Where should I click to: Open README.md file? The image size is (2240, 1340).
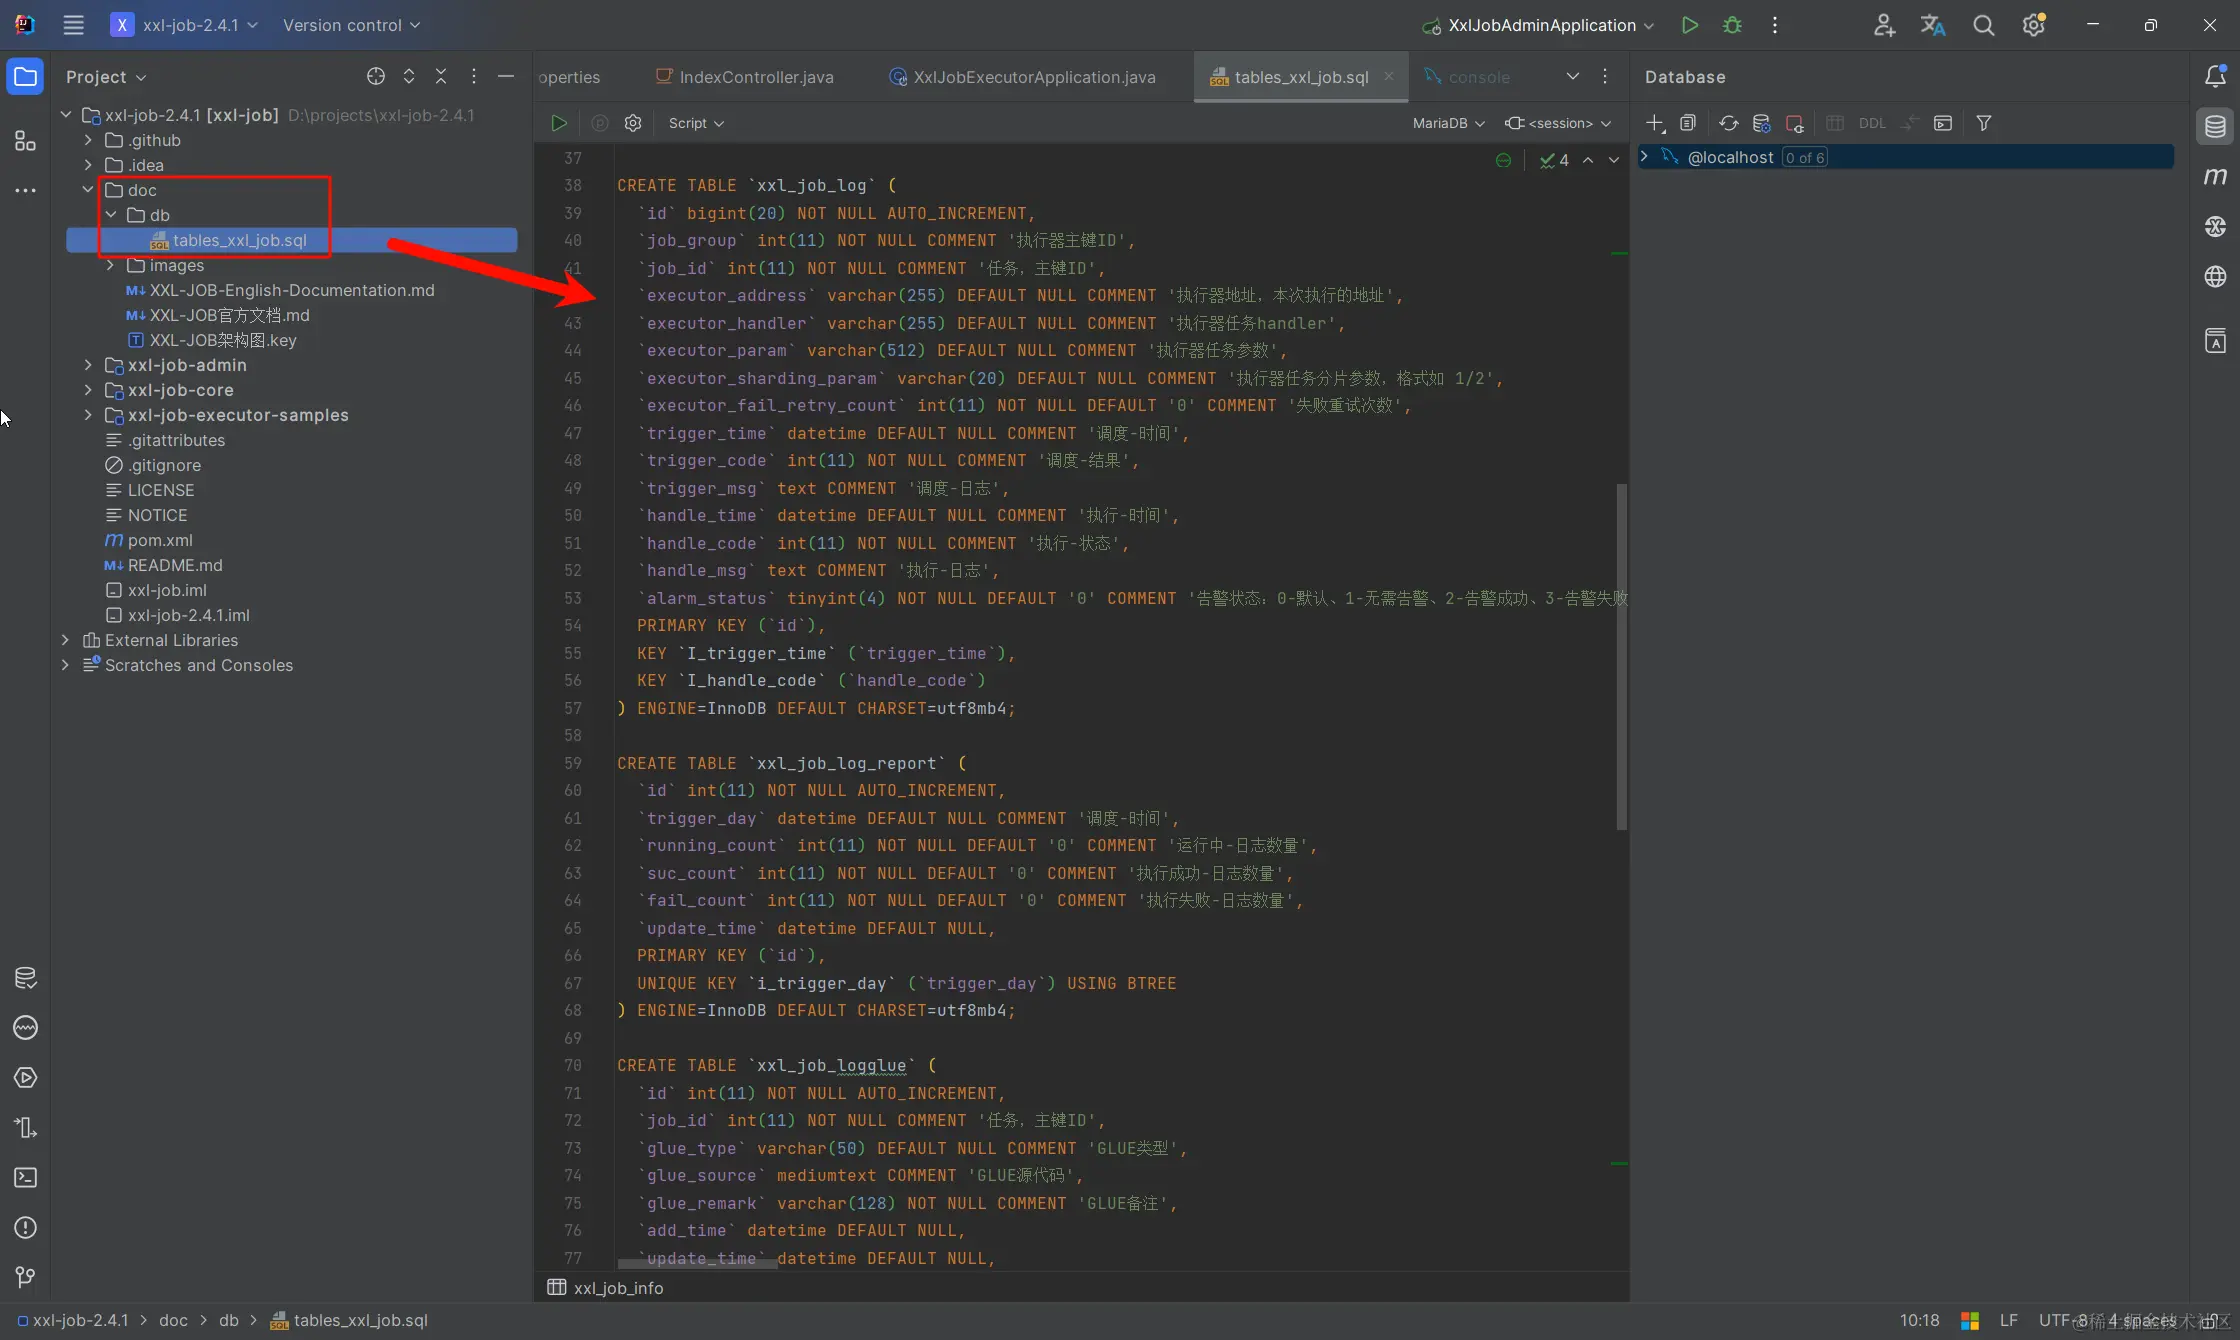pos(175,565)
